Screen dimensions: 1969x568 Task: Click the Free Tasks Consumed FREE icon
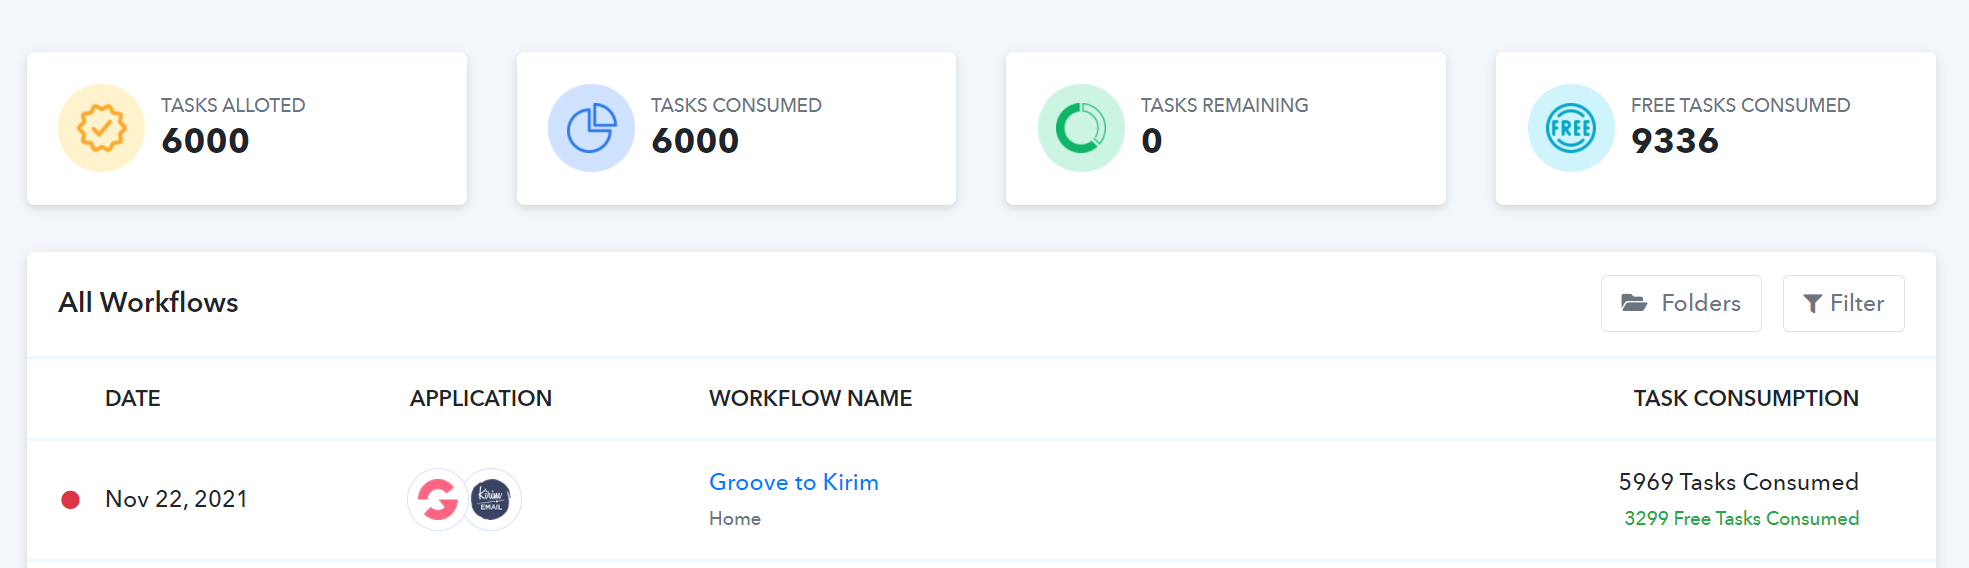(x=1571, y=128)
